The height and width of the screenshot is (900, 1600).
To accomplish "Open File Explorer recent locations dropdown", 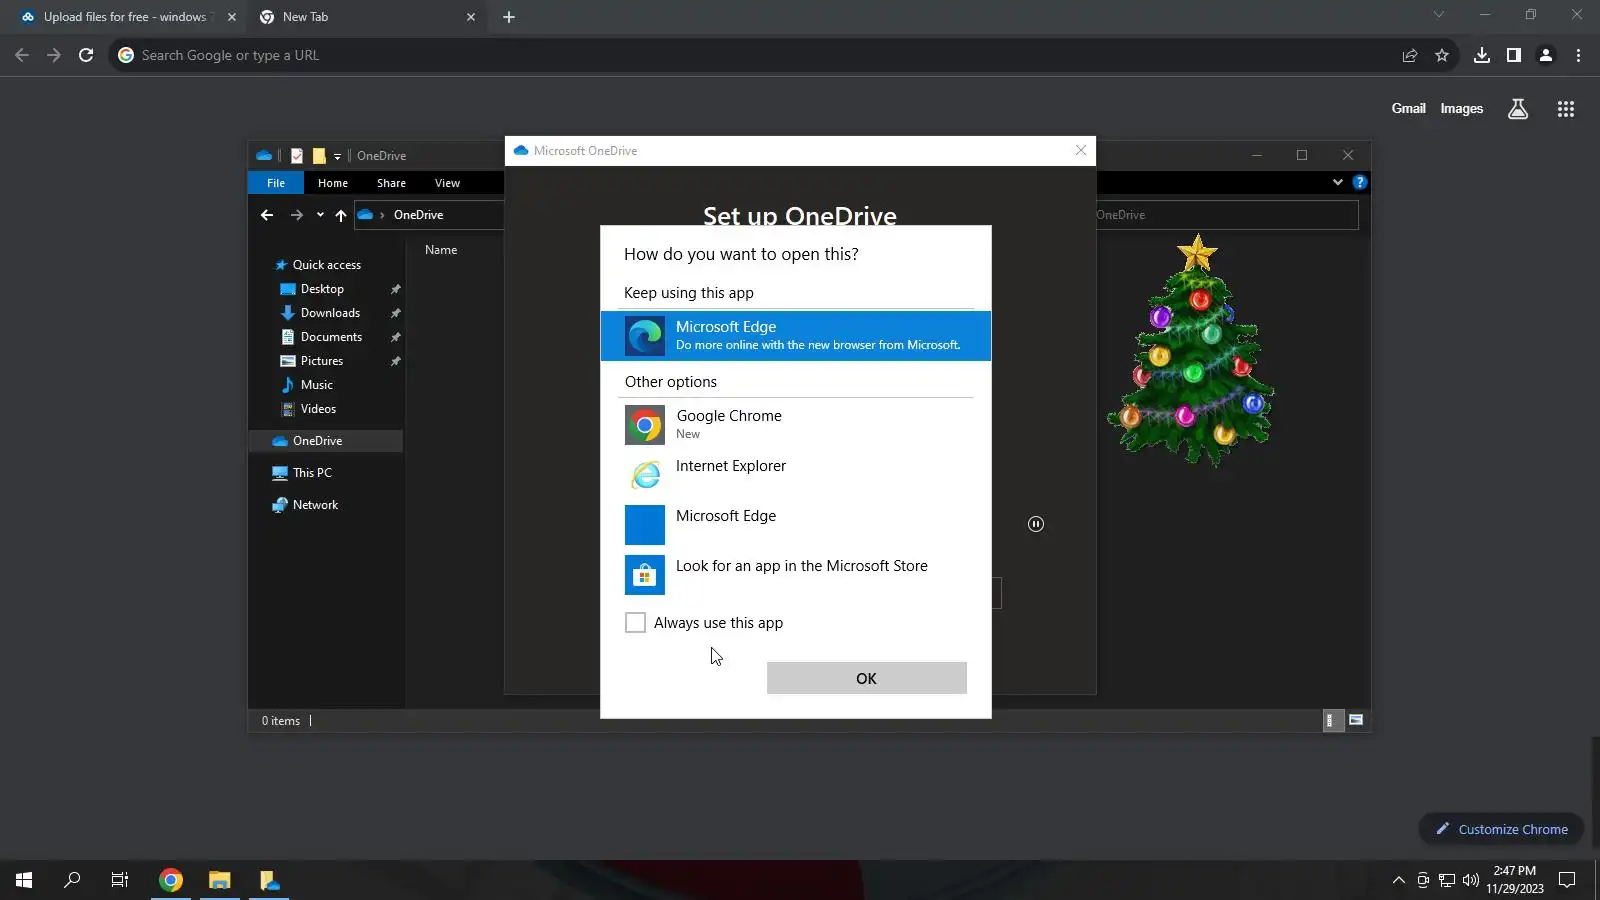I will pyautogui.click(x=320, y=215).
